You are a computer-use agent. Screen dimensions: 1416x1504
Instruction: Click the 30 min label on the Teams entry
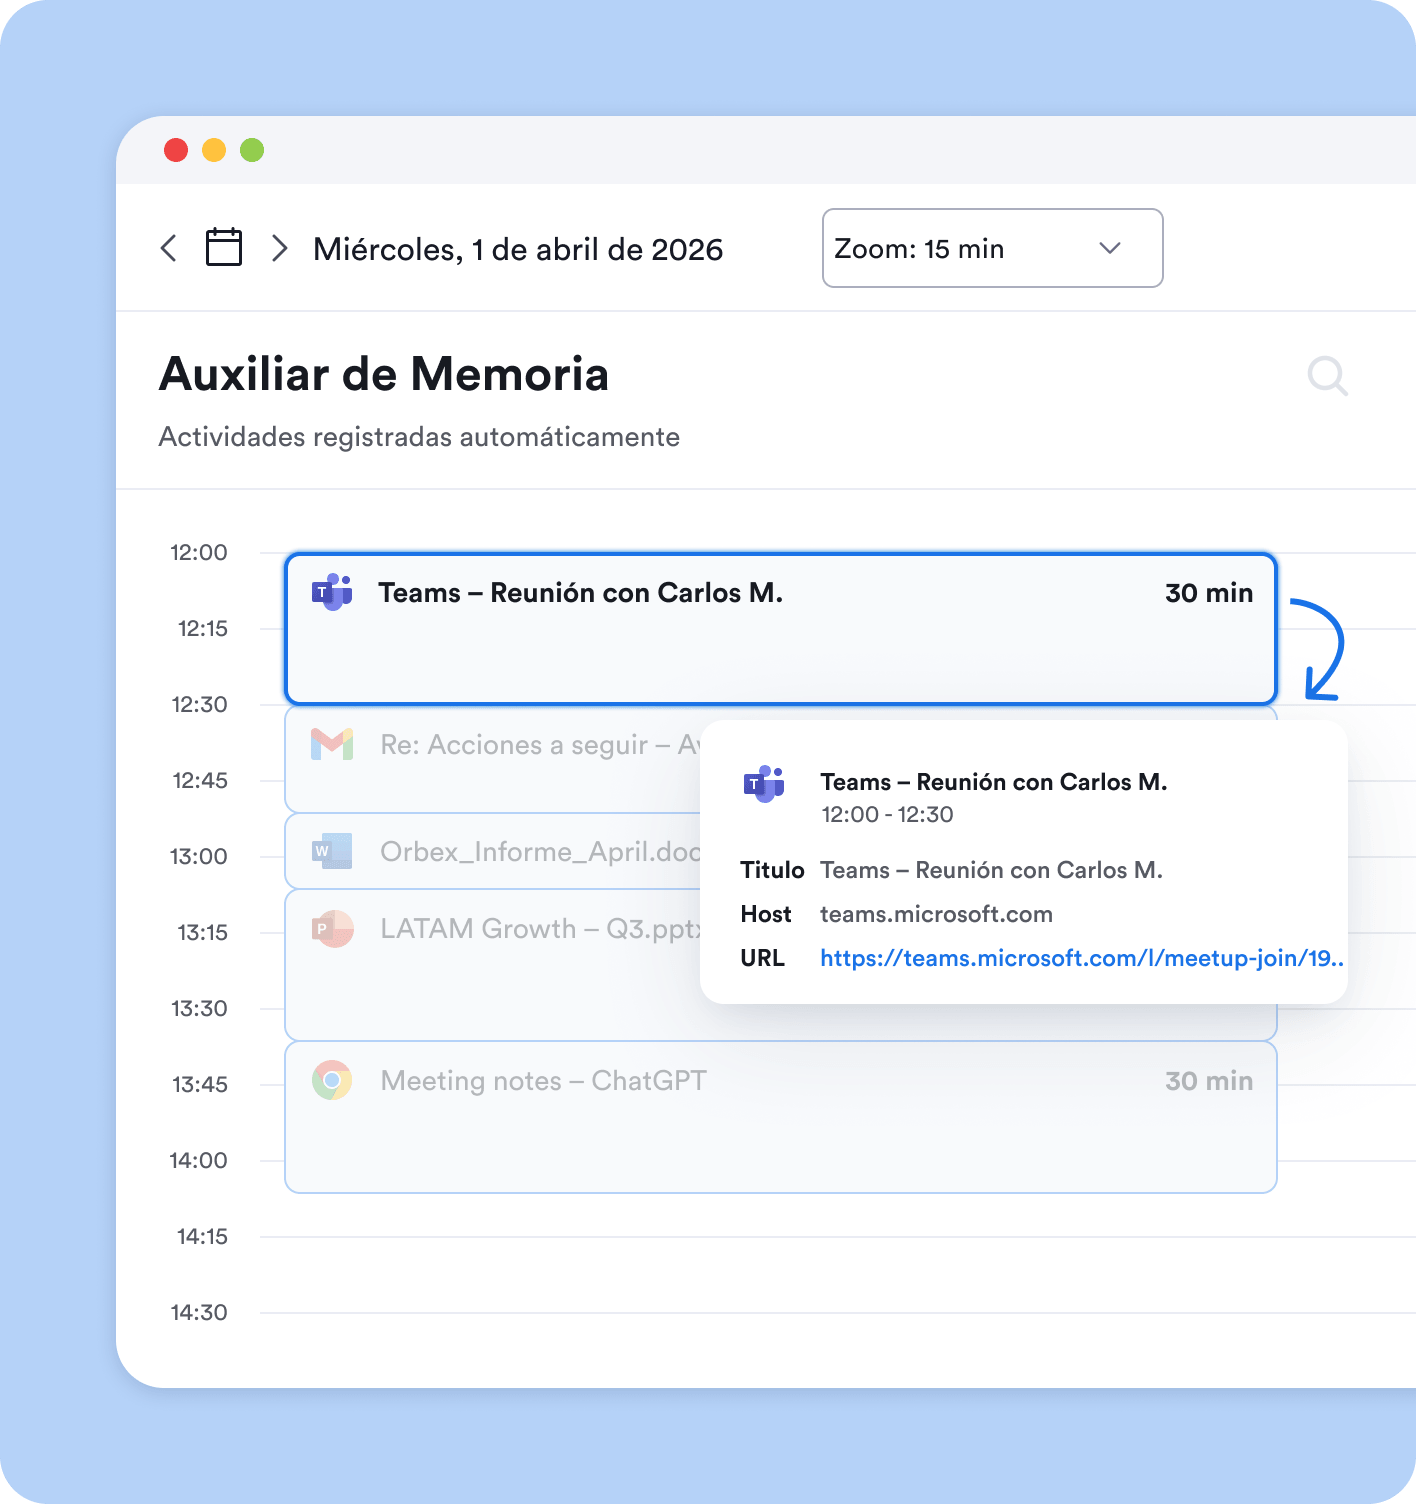(x=1209, y=593)
